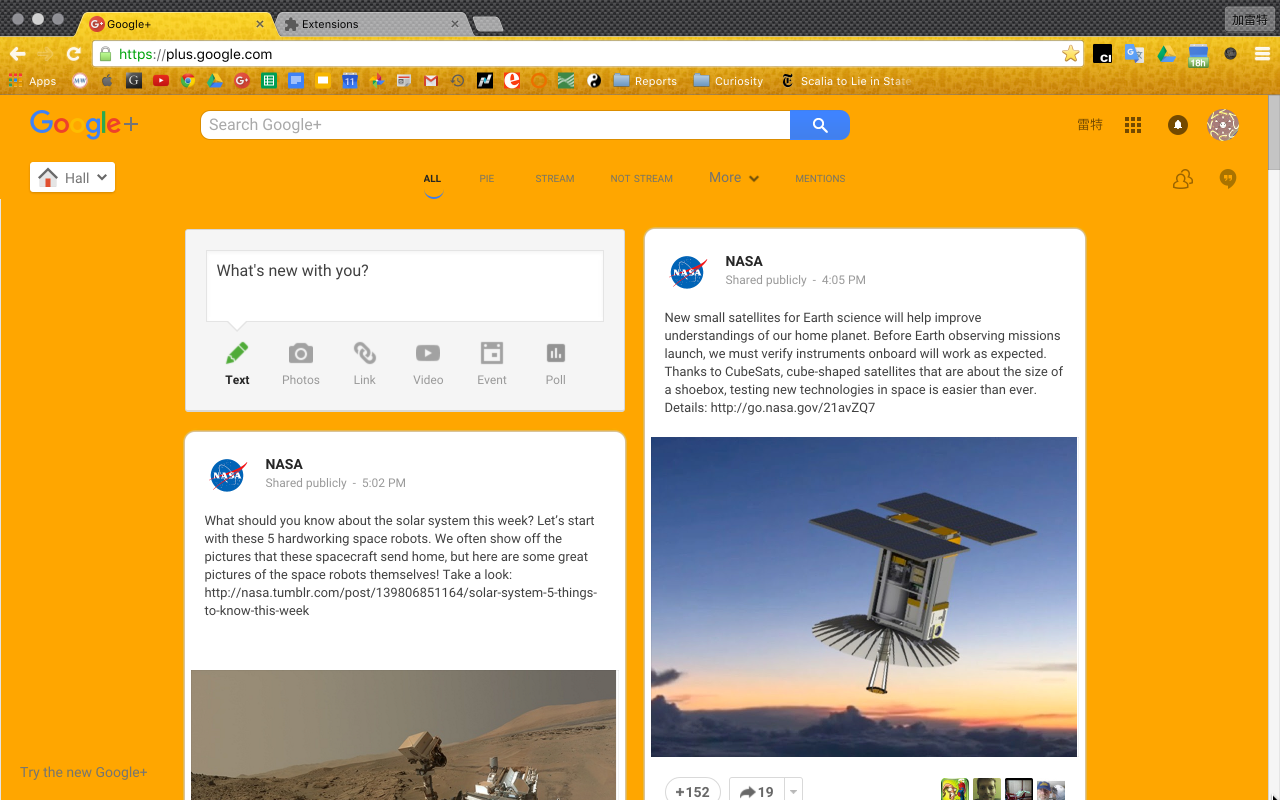The image size is (1280, 800).
Task: Open the Mars rover photo
Action: tap(404, 735)
